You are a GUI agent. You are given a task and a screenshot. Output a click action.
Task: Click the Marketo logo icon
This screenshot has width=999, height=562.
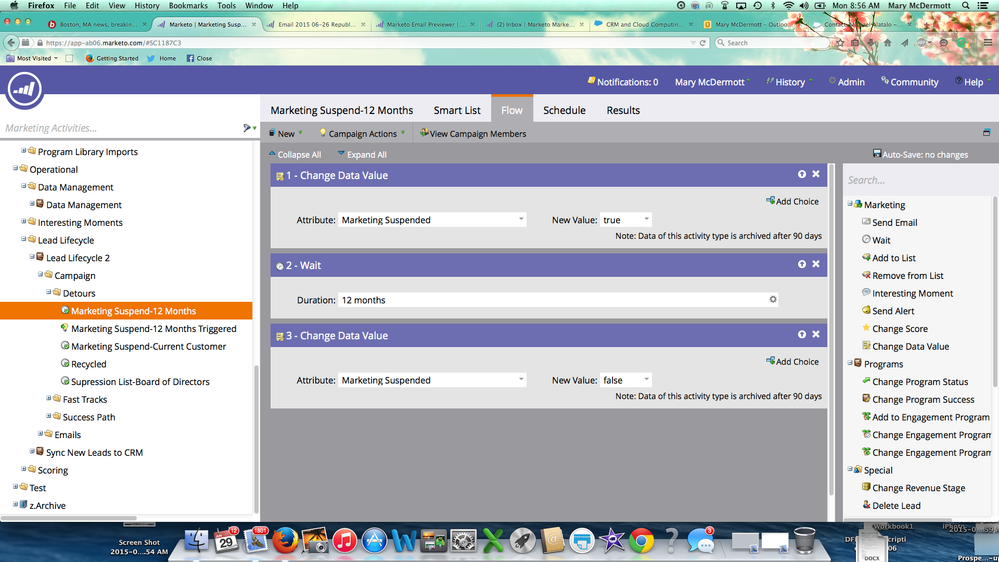pyautogui.click(x=24, y=89)
